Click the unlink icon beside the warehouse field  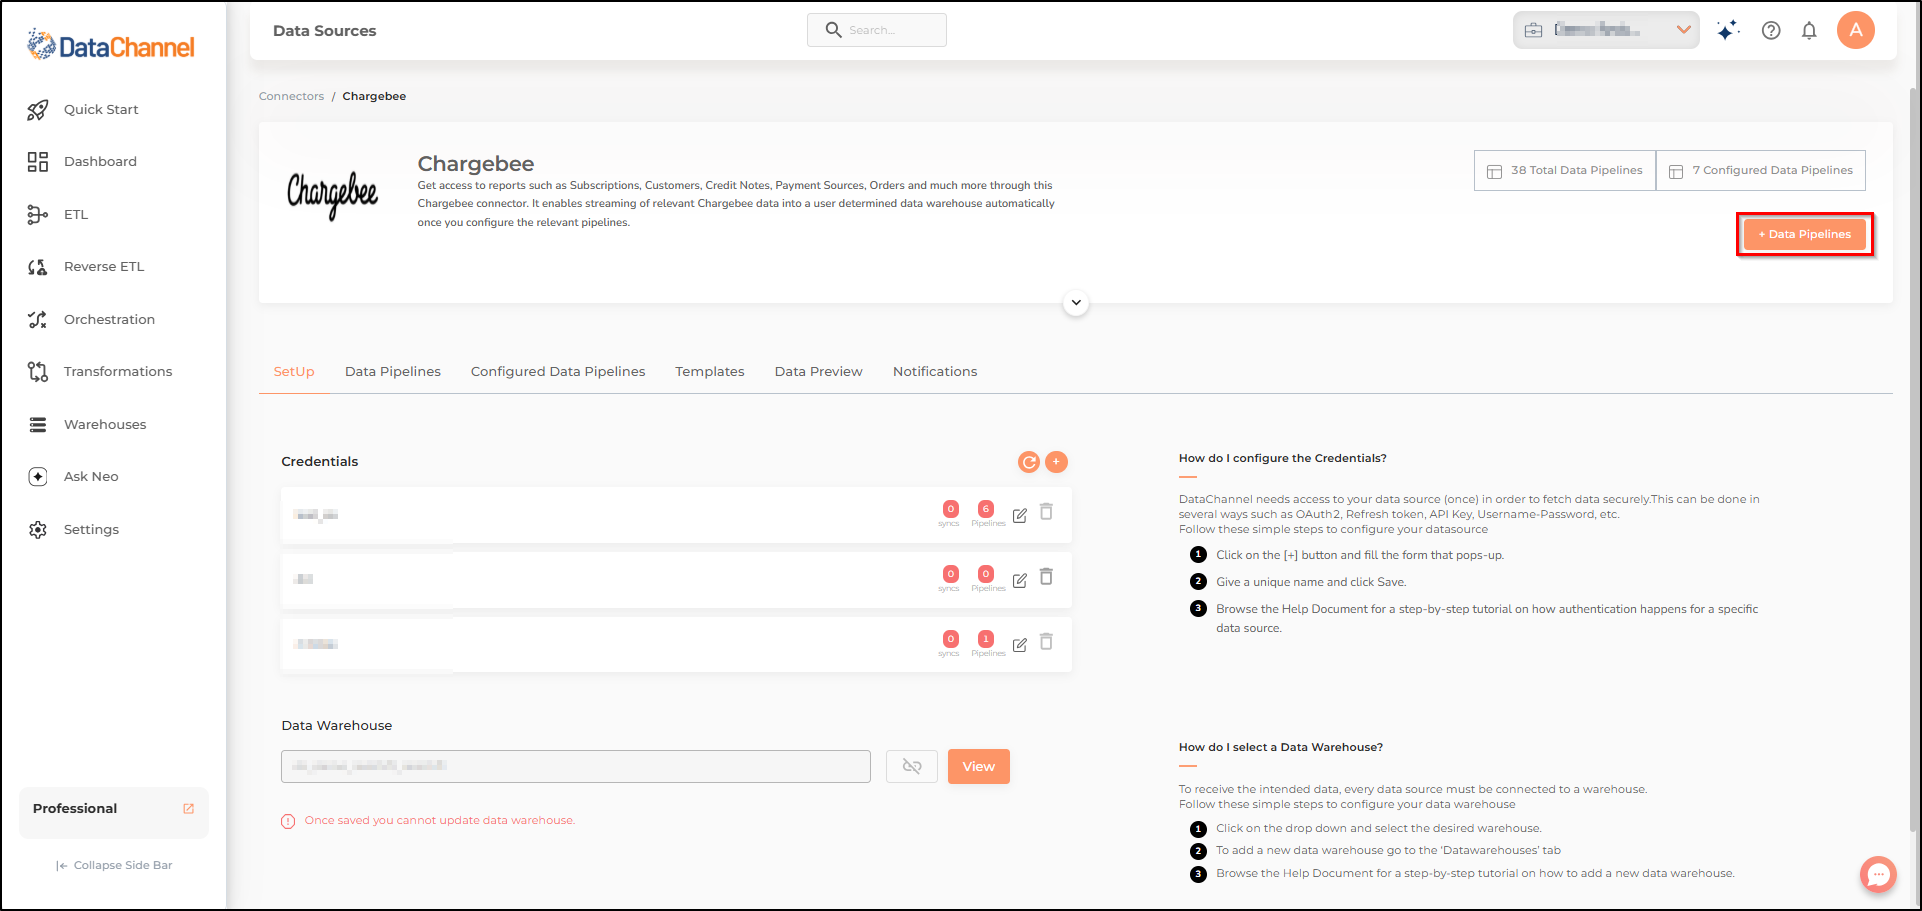tap(912, 767)
